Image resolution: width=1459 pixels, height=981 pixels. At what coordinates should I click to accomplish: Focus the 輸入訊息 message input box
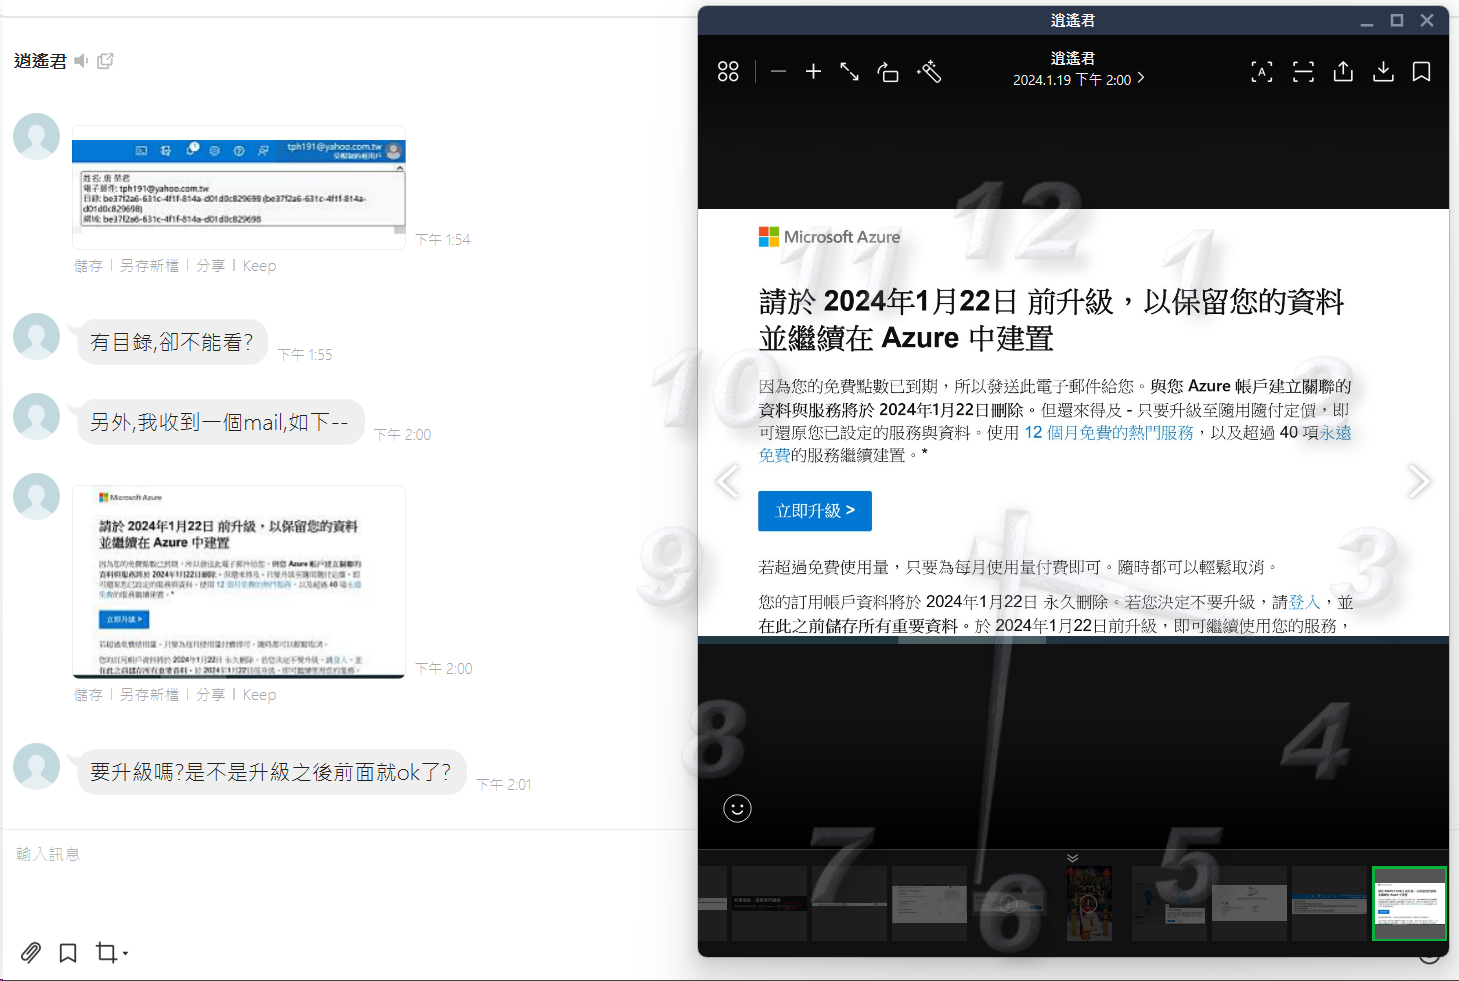[x=350, y=854]
